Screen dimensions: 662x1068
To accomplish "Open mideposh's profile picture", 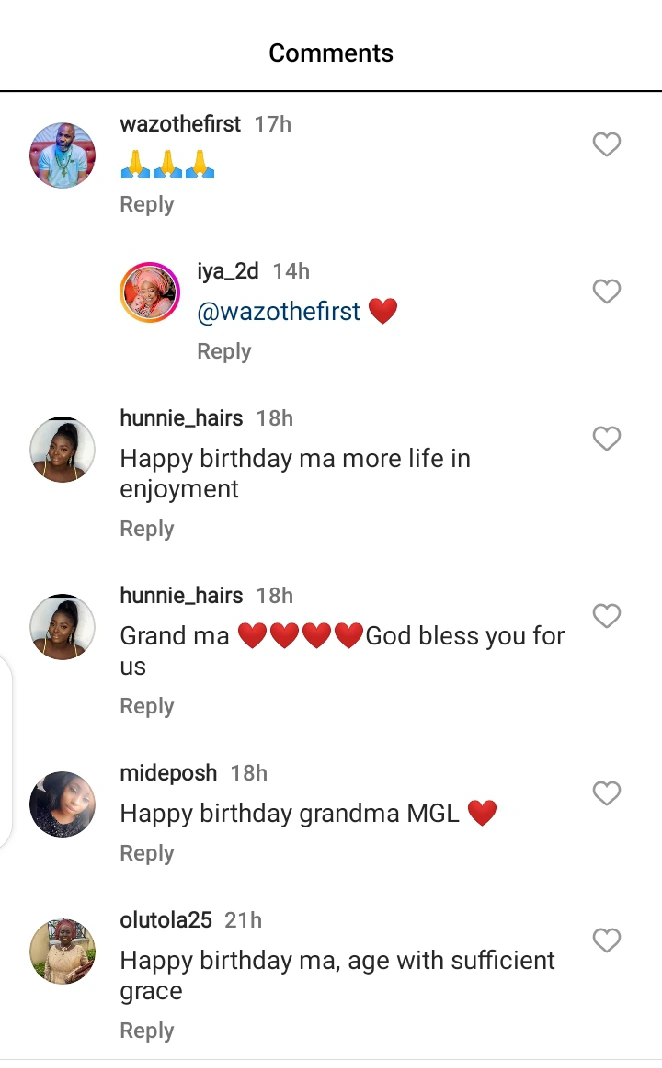I will pos(62,804).
